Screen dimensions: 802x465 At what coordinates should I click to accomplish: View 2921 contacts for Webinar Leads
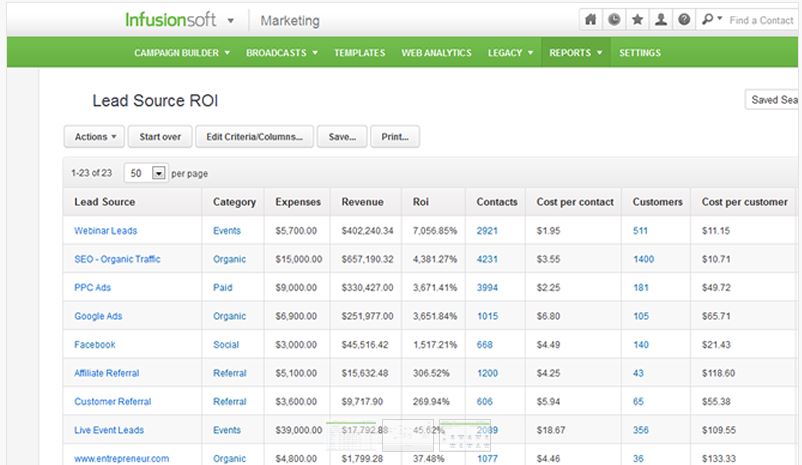tap(487, 231)
